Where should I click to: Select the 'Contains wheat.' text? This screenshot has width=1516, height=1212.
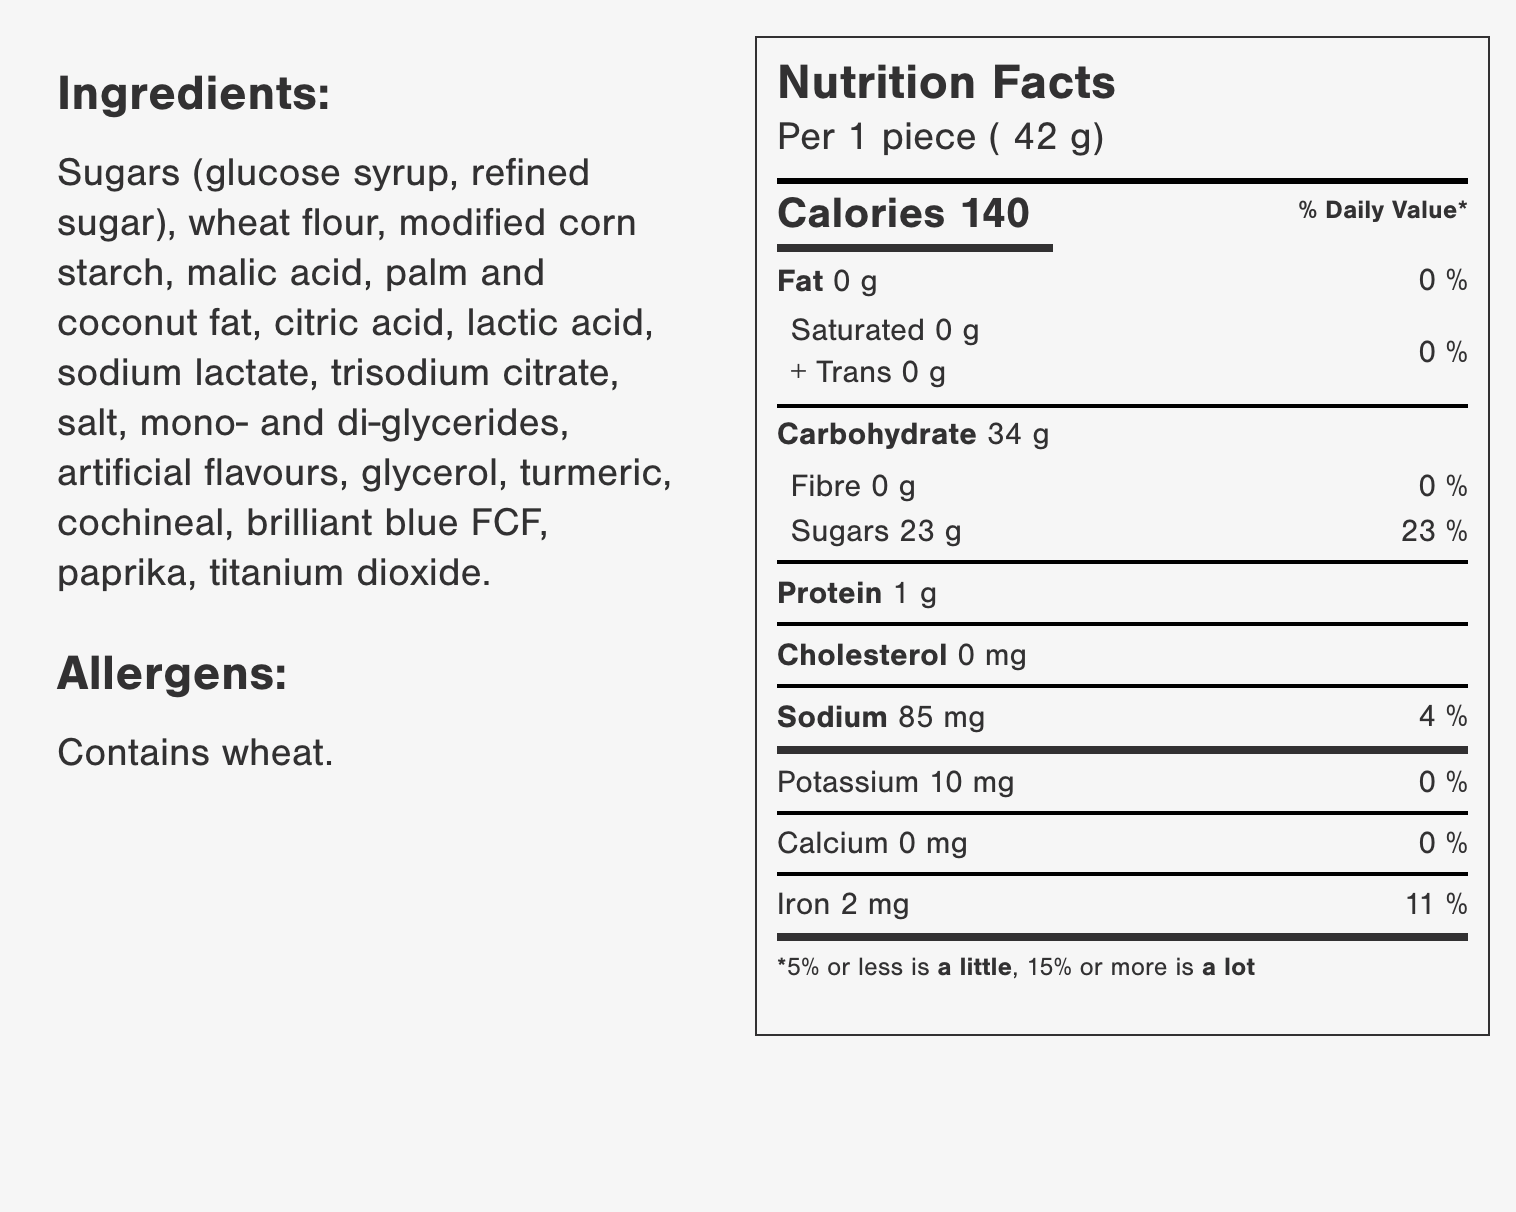coord(195,752)
